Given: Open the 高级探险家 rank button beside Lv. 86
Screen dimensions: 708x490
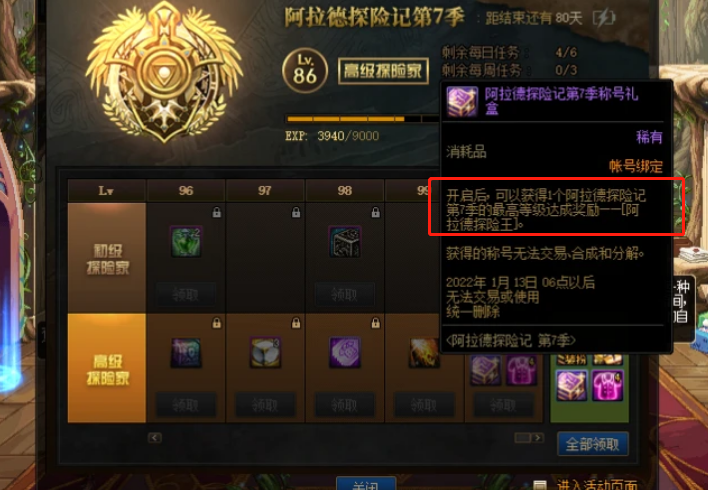Looking at the screenshot, I should tap(383, 71).
